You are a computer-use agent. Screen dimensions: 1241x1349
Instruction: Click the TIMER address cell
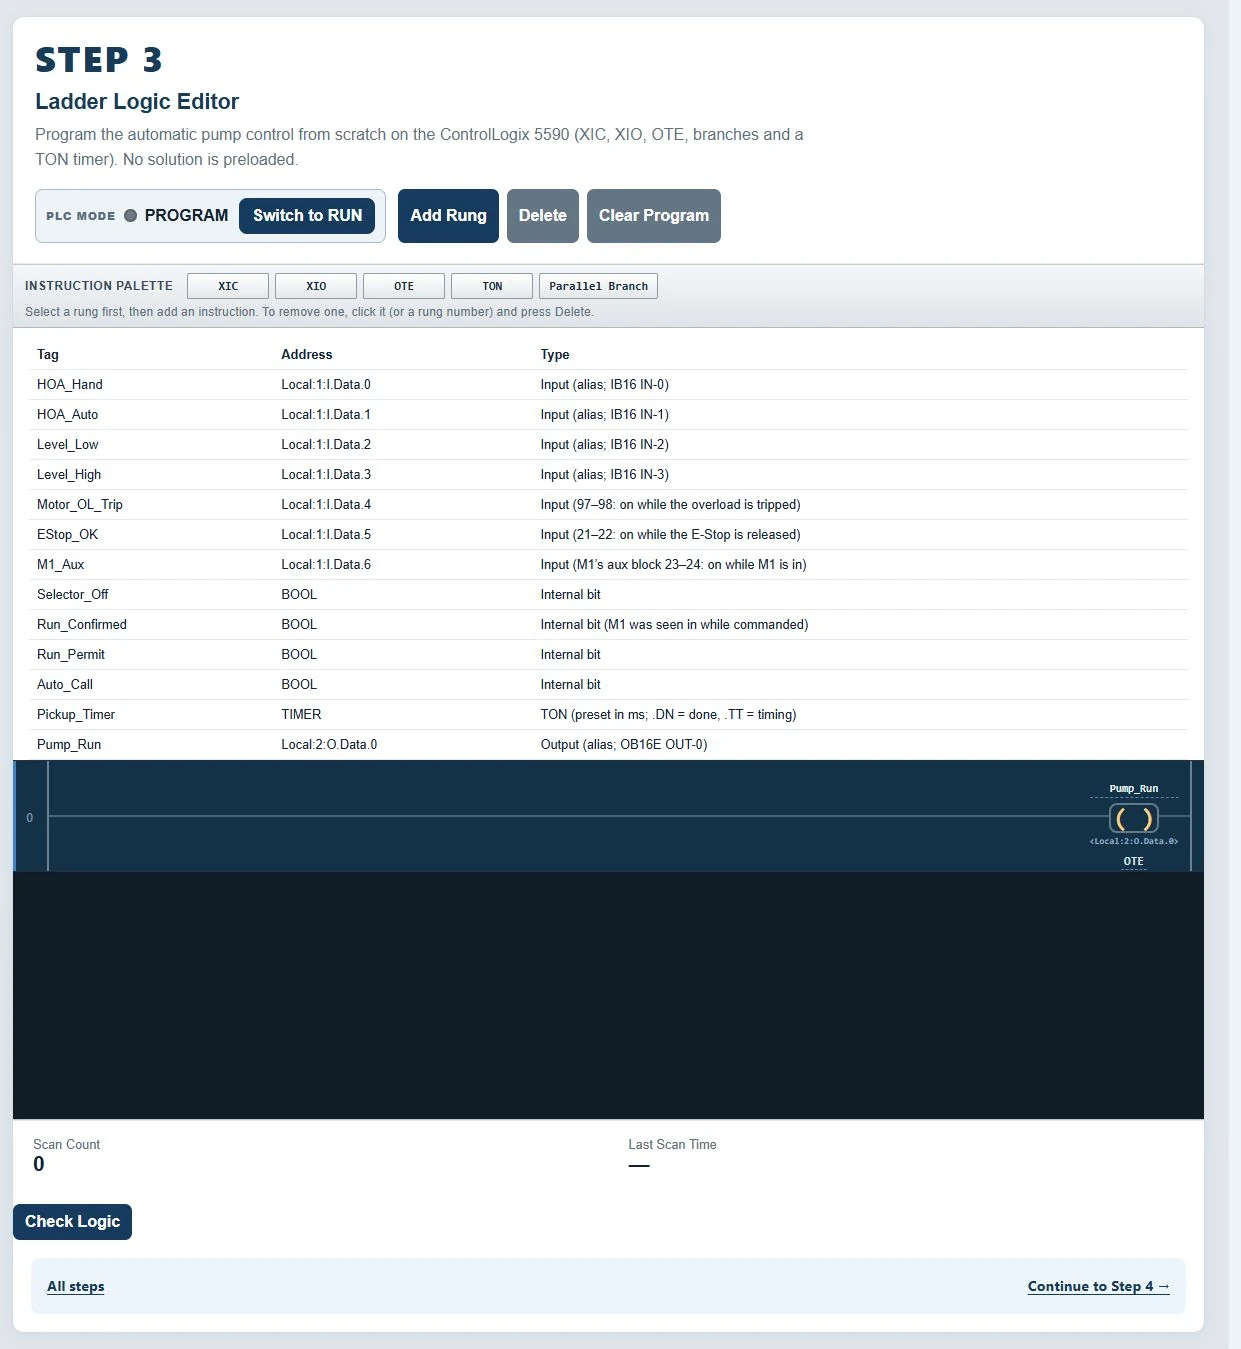(x=301, y=715)
